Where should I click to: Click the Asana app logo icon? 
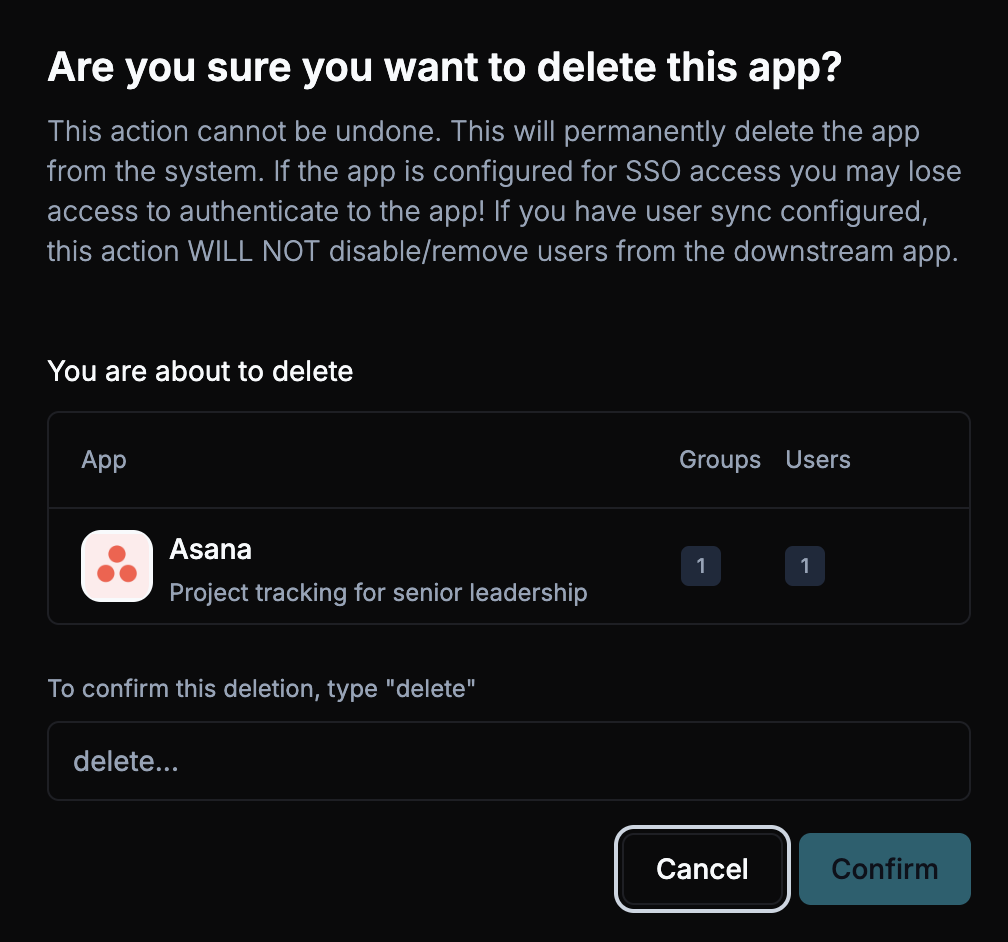116,566
